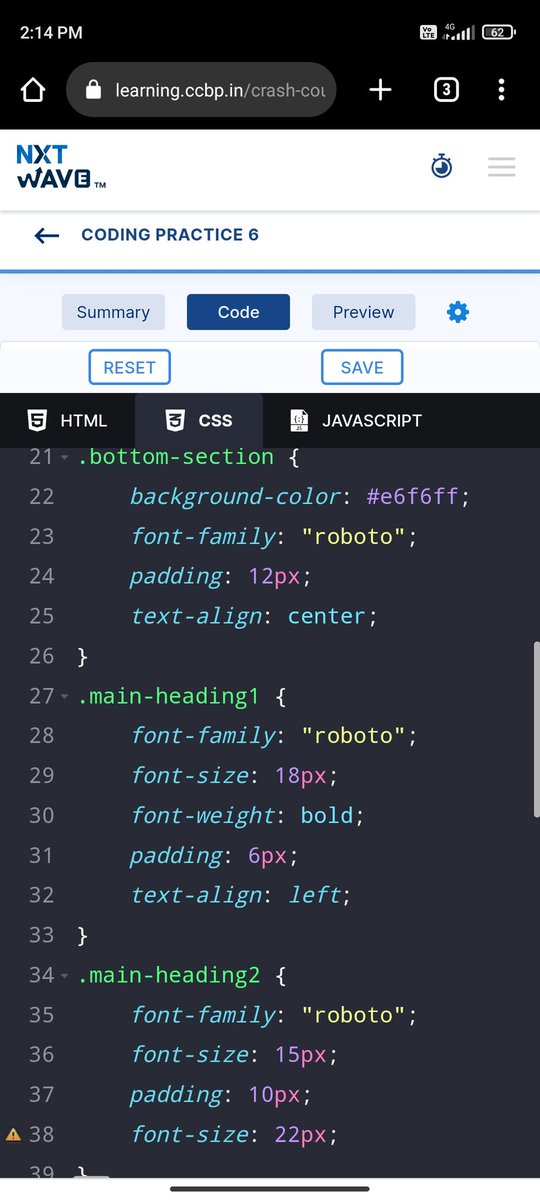
Task: Click the JavaScript file icon
Action: point(299,421)
